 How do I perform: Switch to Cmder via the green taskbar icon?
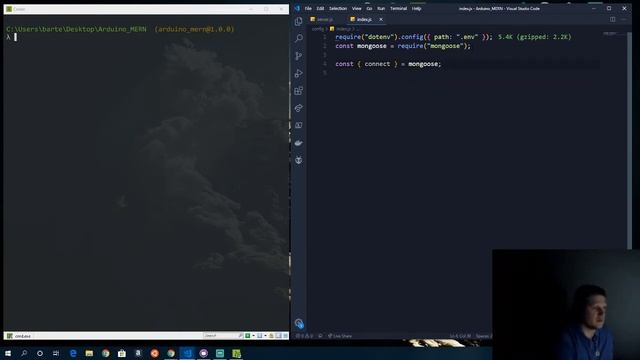tap(236, 353)
